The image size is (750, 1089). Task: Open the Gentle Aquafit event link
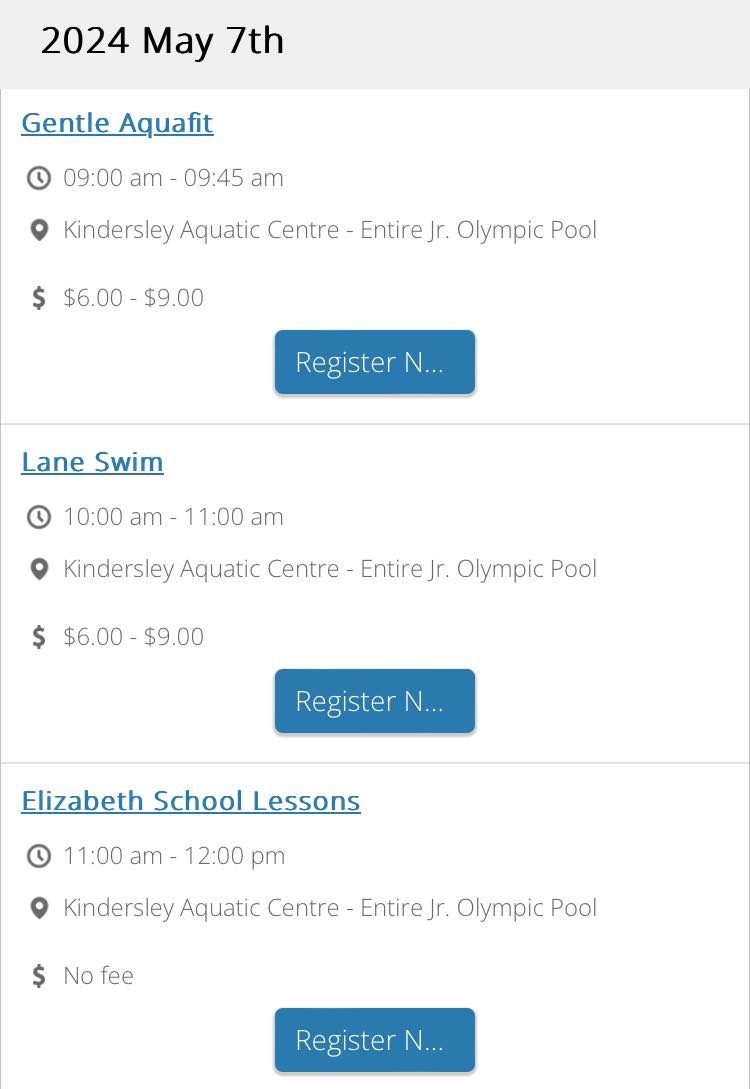tap(117, 123)
